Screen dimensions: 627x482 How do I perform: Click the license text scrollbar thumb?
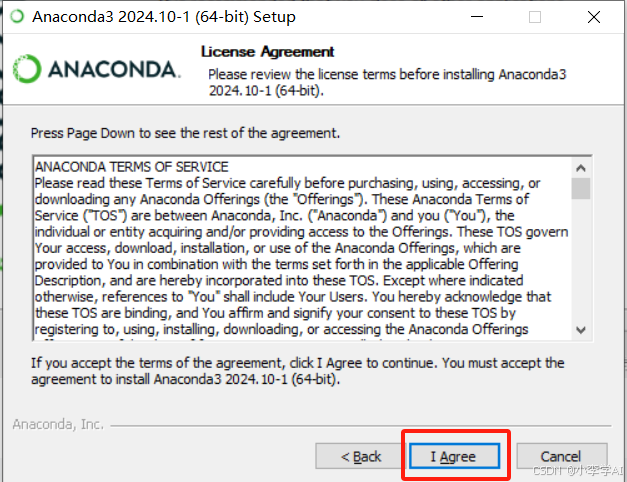click(581, 188)
